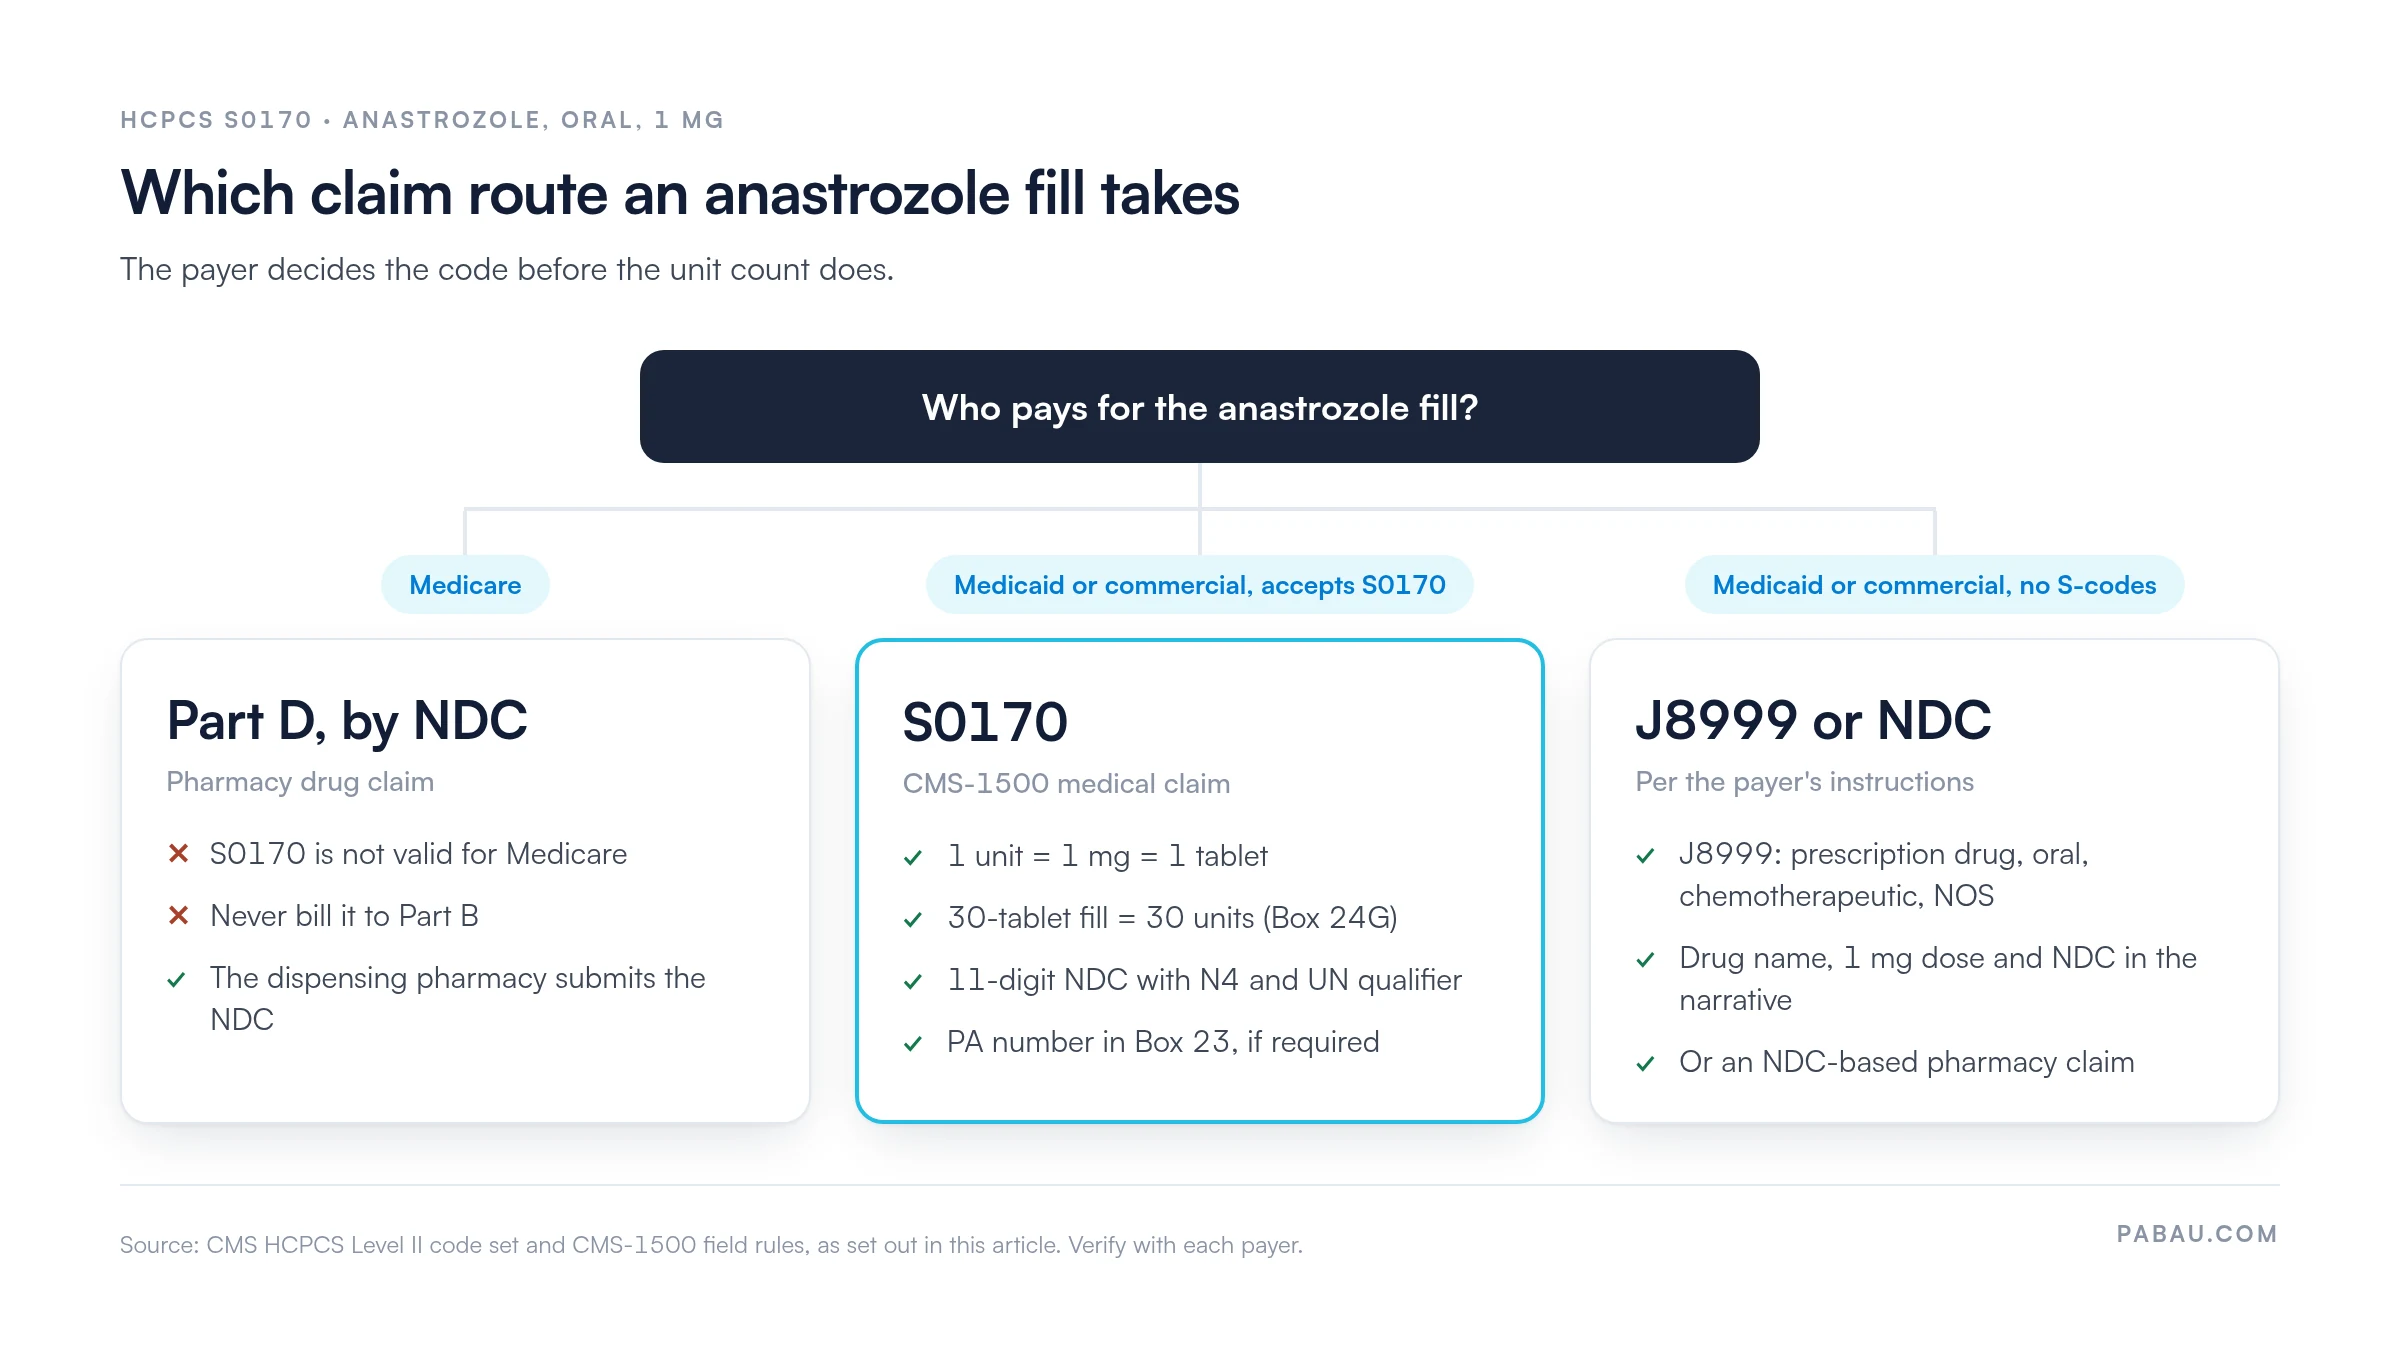Open the PABAU.COM link in the footer
The image size is (2400, 1356).
point(2197,1234)
